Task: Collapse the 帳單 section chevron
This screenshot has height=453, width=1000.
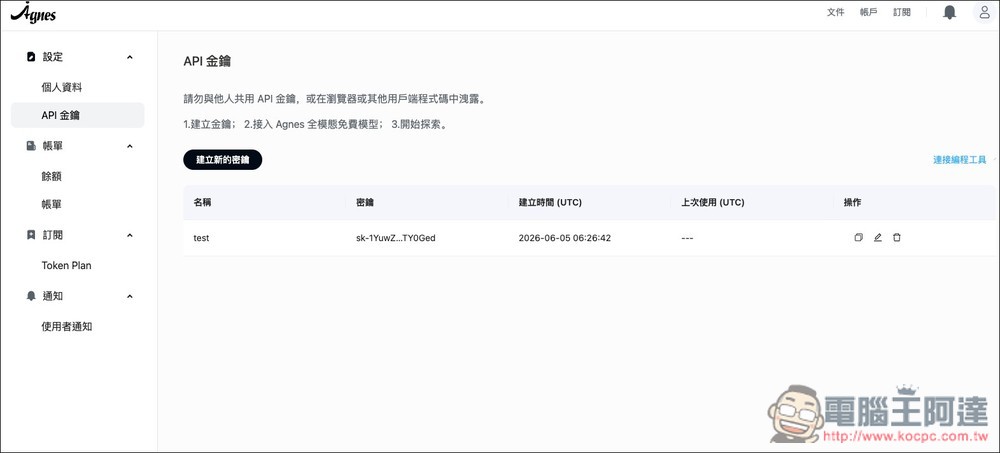Action: coord(129,146)
